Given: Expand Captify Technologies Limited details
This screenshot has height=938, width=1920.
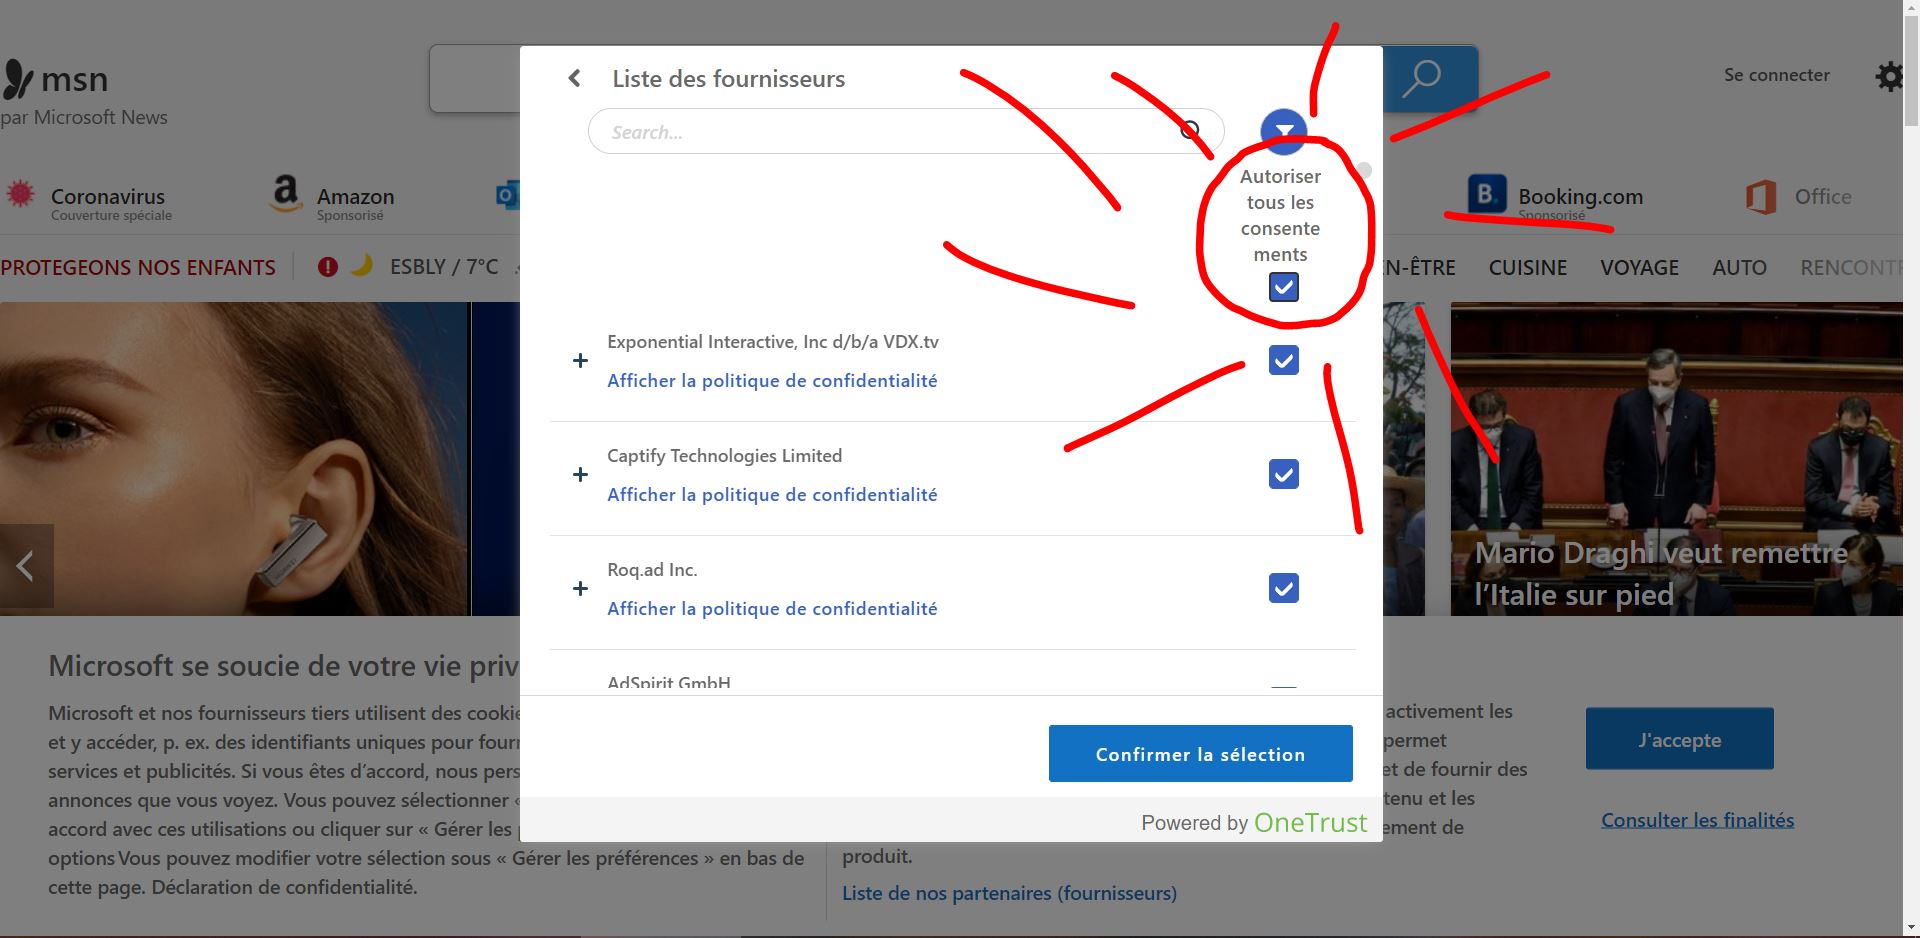Looking at the screenshot, I should (x=580, y=475).
